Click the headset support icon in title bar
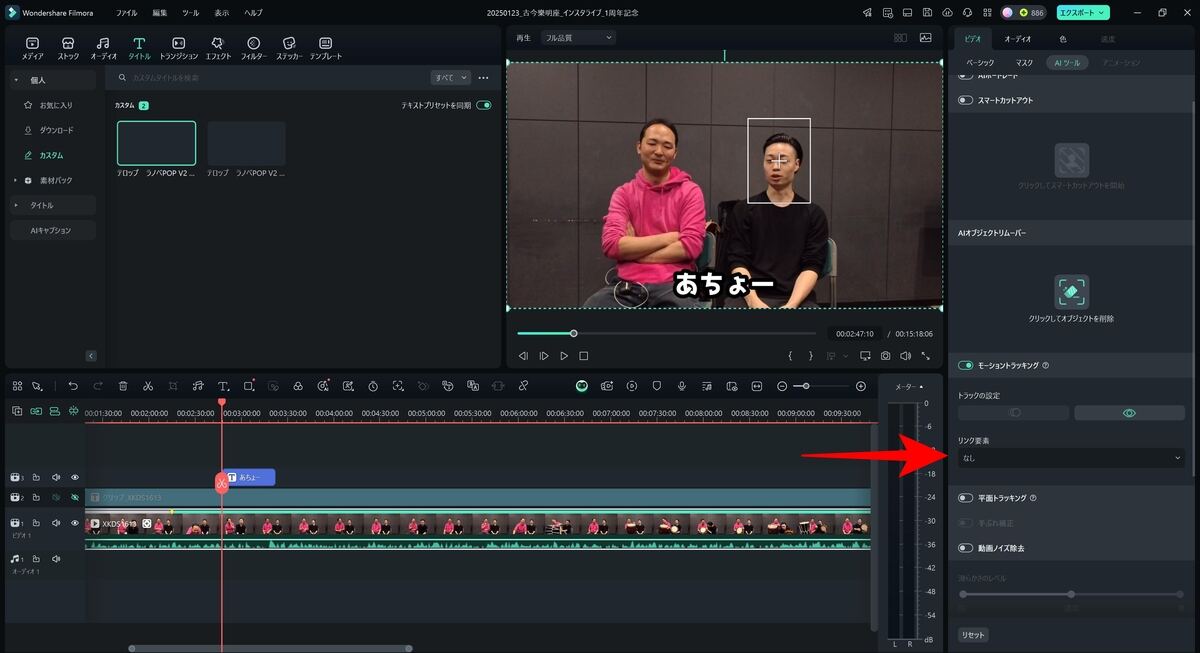Viewport: 1200px width, 653px height. pos(967,12)
